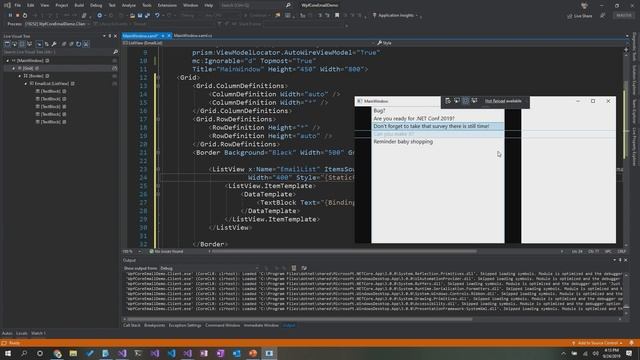Switch to the Locals tab

coord(22,333)
